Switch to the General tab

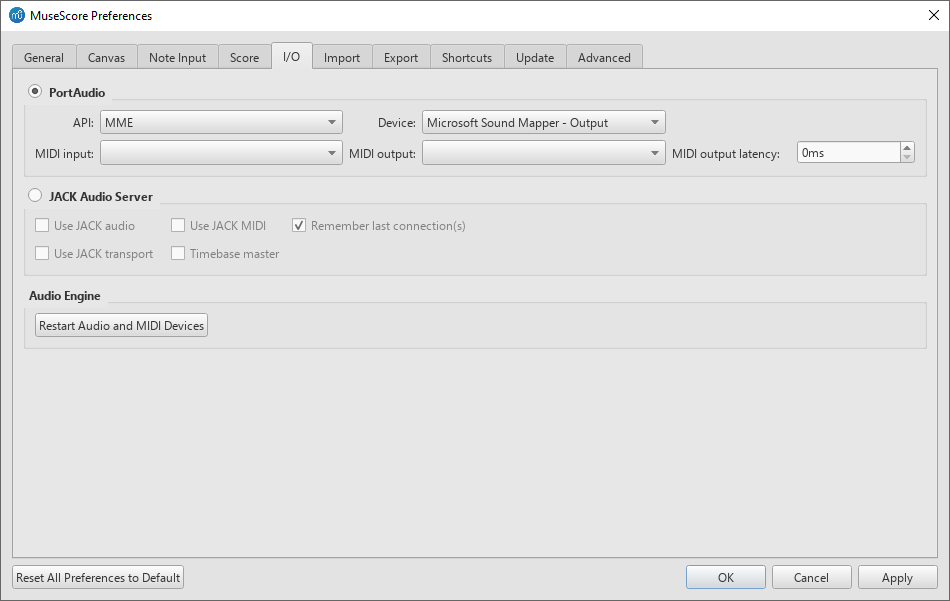pos(44,58)
